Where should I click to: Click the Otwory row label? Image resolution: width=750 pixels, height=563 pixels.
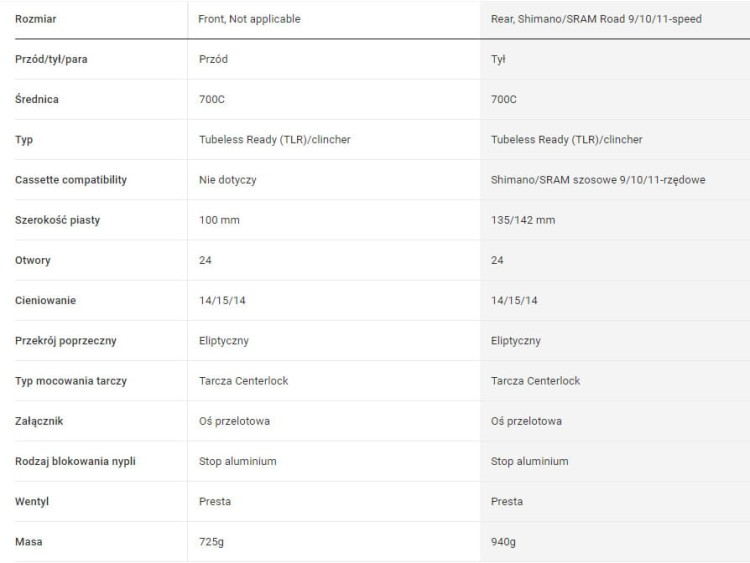[x=33, y=260]
